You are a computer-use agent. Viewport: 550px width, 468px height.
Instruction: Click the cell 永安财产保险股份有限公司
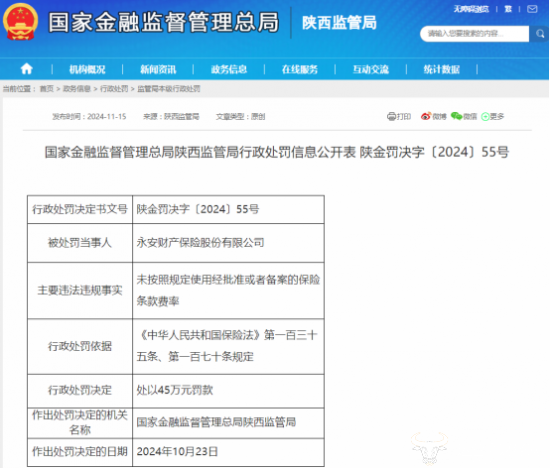click(228, 243)
